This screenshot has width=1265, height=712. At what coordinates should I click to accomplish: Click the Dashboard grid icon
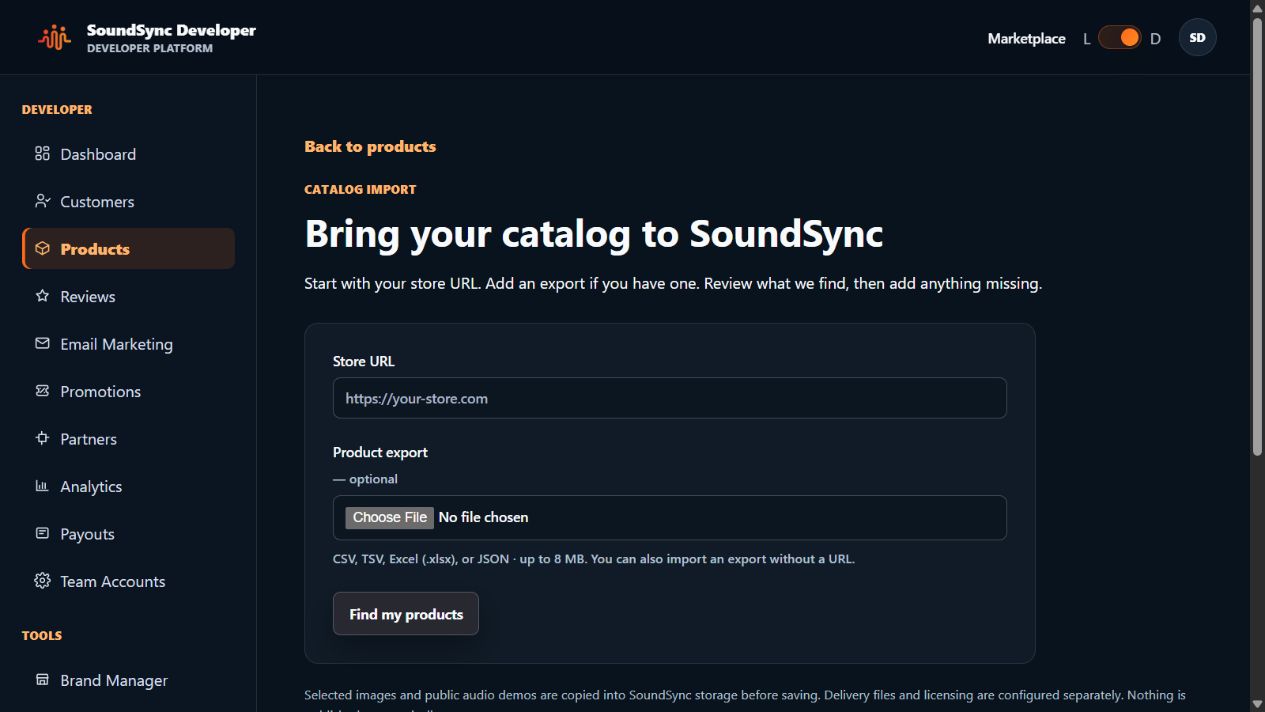(x=42, y=154)
